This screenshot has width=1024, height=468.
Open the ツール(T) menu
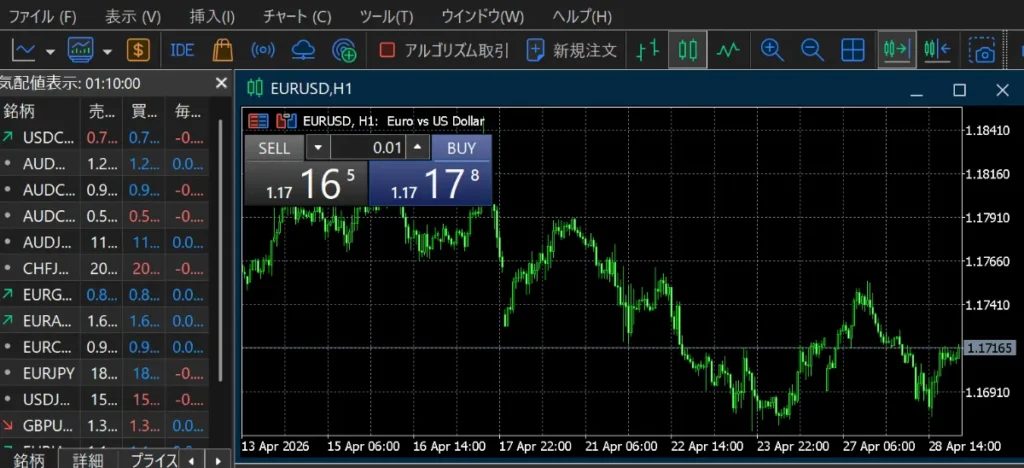[x=387, y=16]
